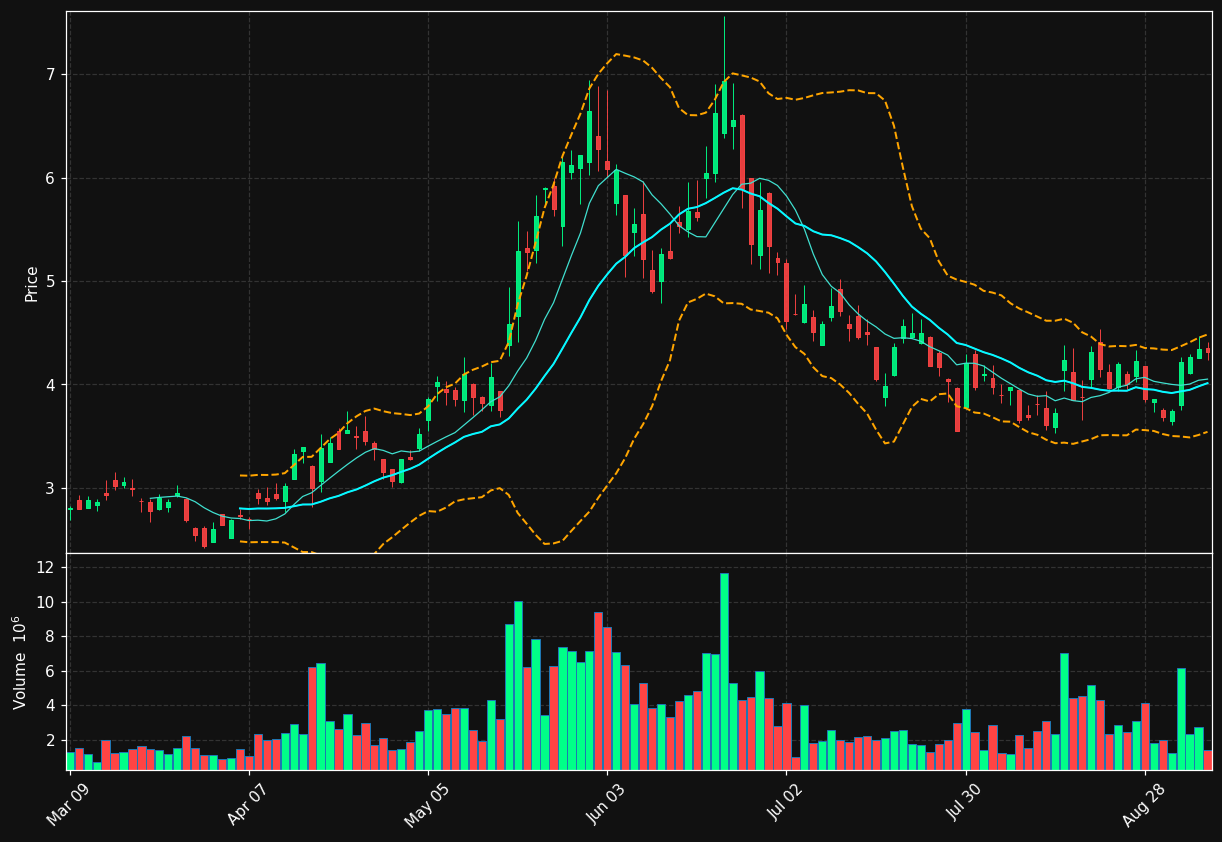Click volume tick label 4
1222x842 pixels.
click(51, 706)
